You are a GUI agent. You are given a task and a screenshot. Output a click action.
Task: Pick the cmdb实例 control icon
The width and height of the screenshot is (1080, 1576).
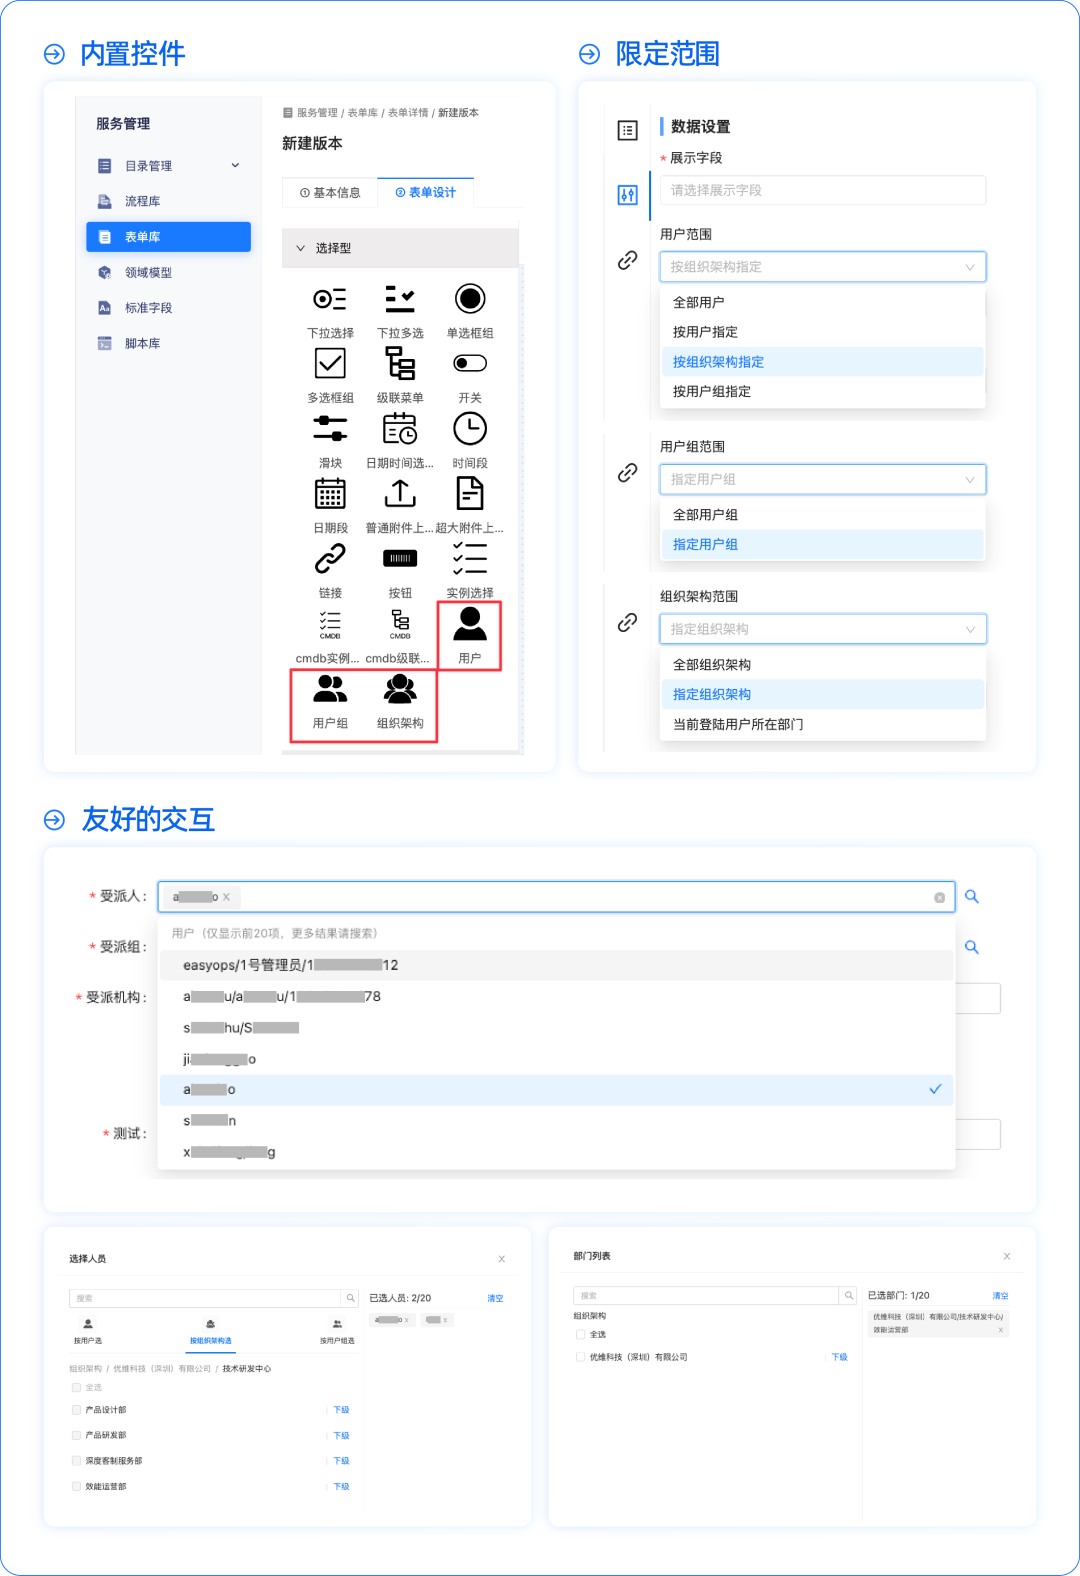pos(330,625)
